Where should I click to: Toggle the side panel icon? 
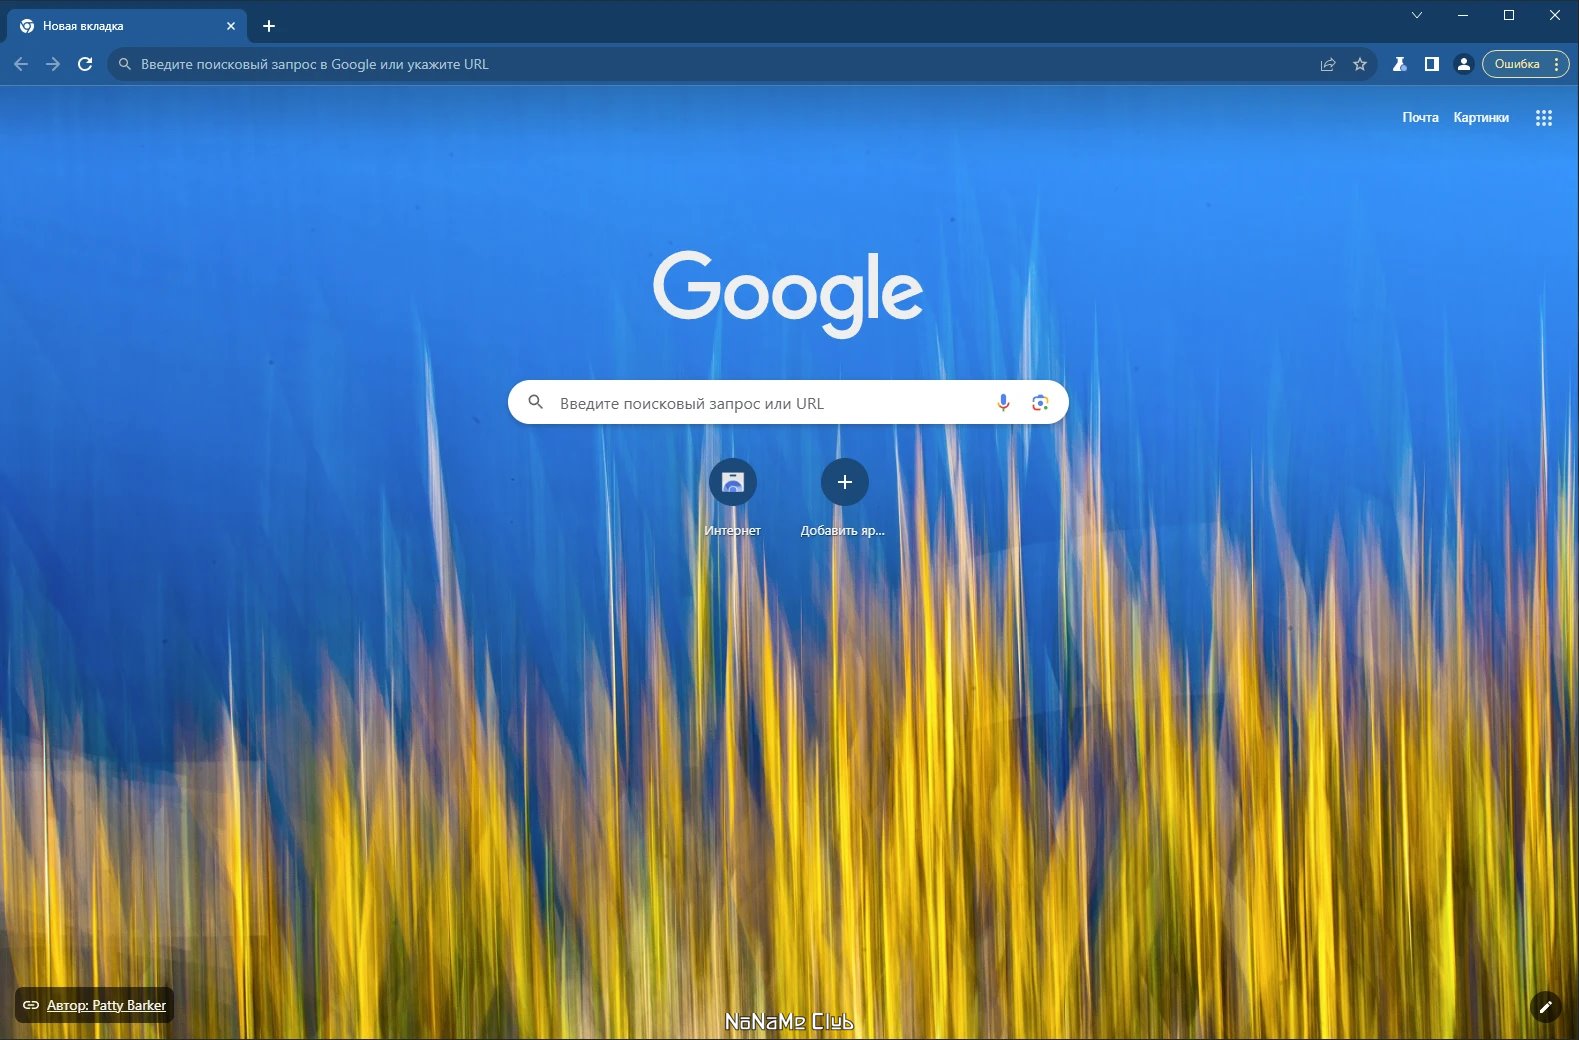tap(1432, 64)
